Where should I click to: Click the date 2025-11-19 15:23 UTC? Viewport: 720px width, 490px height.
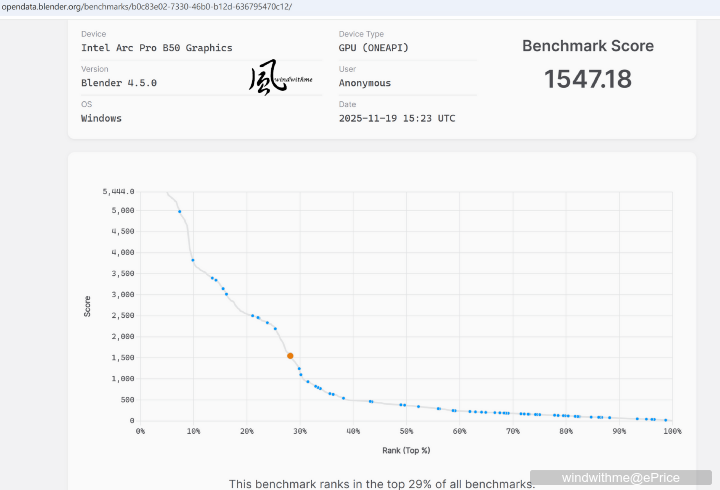(x=397, y=118)
